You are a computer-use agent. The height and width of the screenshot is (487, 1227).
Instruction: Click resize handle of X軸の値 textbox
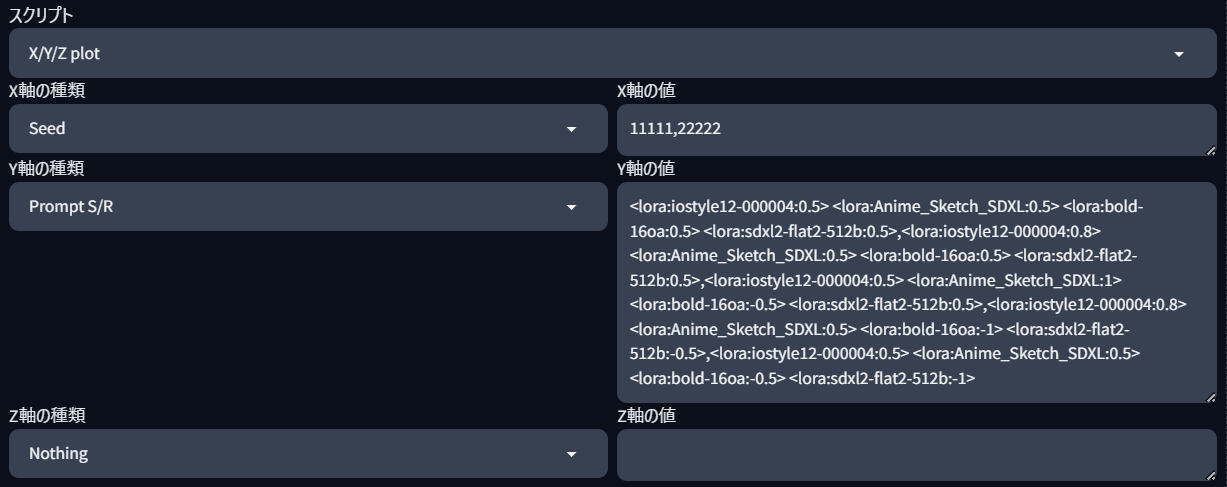pyautogui.click(x=1210, y=149)
